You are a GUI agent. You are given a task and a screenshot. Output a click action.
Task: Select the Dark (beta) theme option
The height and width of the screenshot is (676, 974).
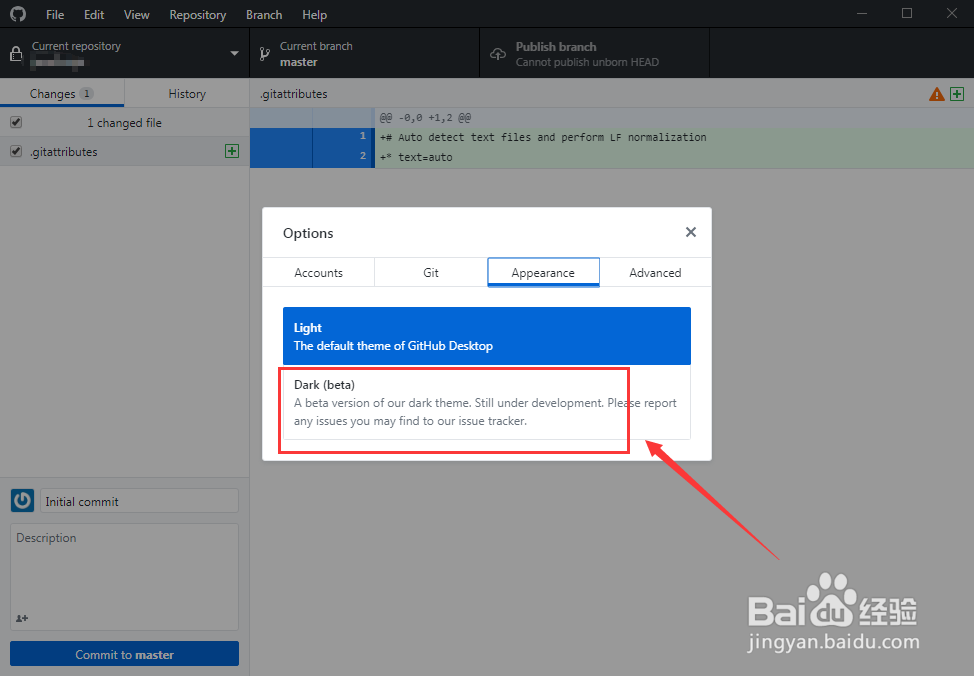[x=486, y=403]
